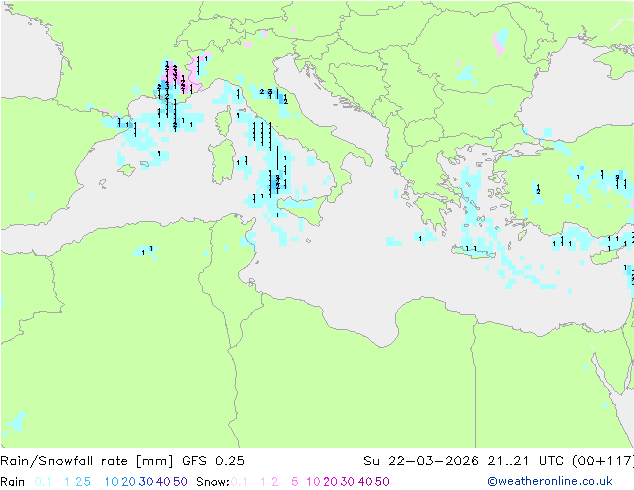Pick the rain legend 10 color value

tap(112, 482)
